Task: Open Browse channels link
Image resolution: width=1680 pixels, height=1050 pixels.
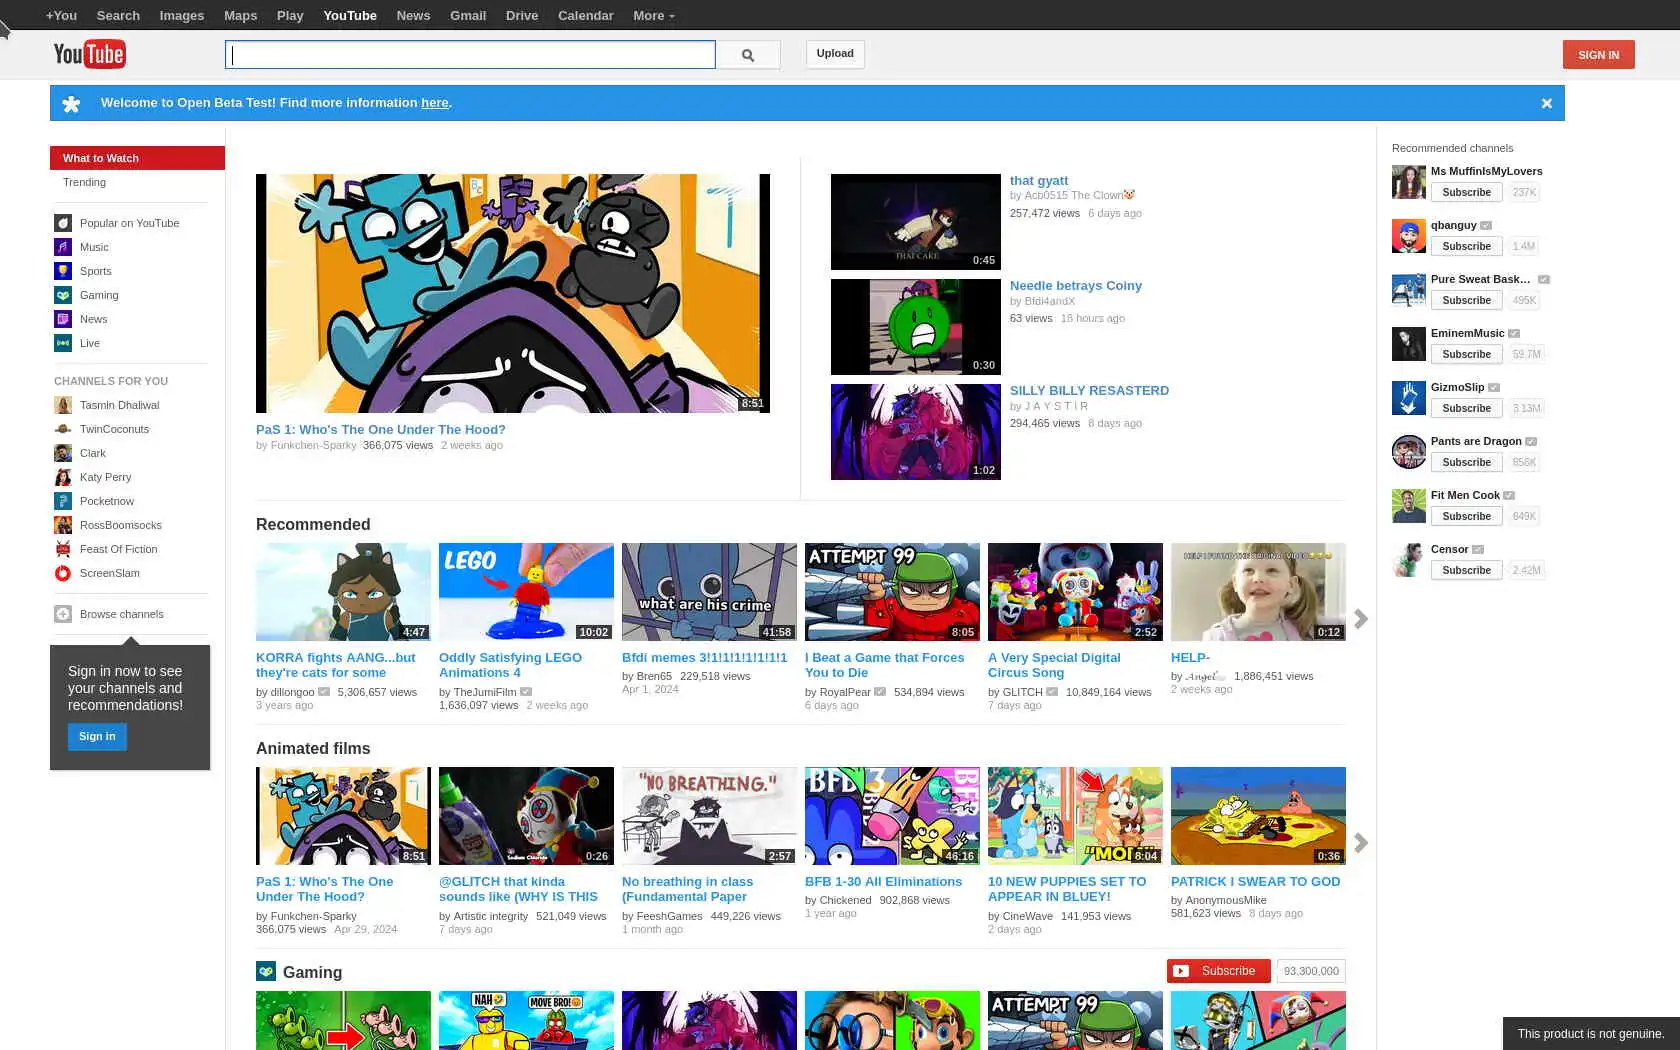Action: click(x=122, y=614)
